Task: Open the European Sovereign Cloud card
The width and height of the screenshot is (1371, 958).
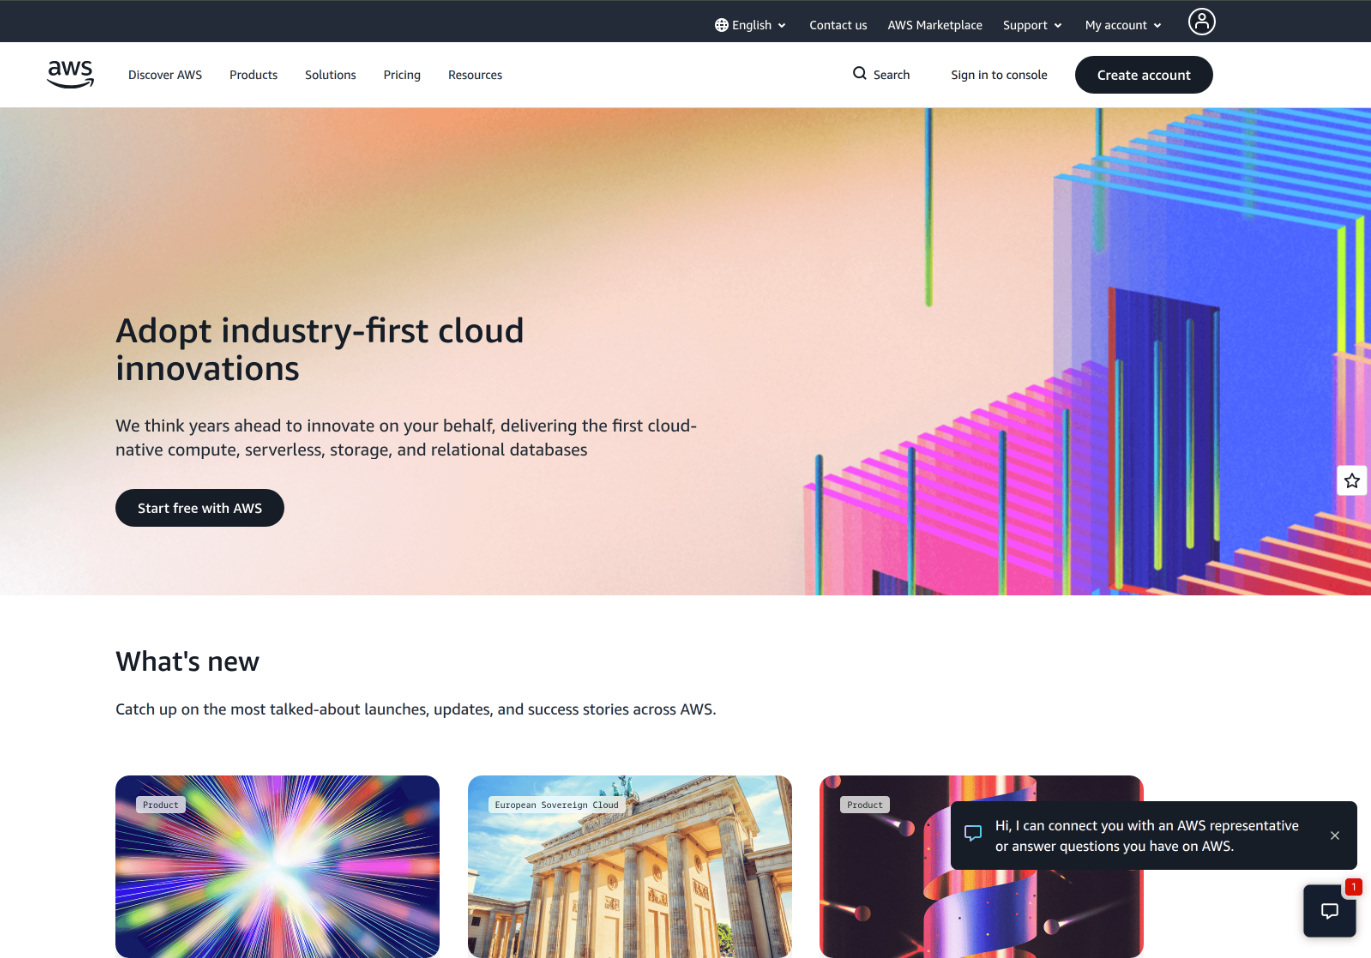Action: click(x=629, y=866)
